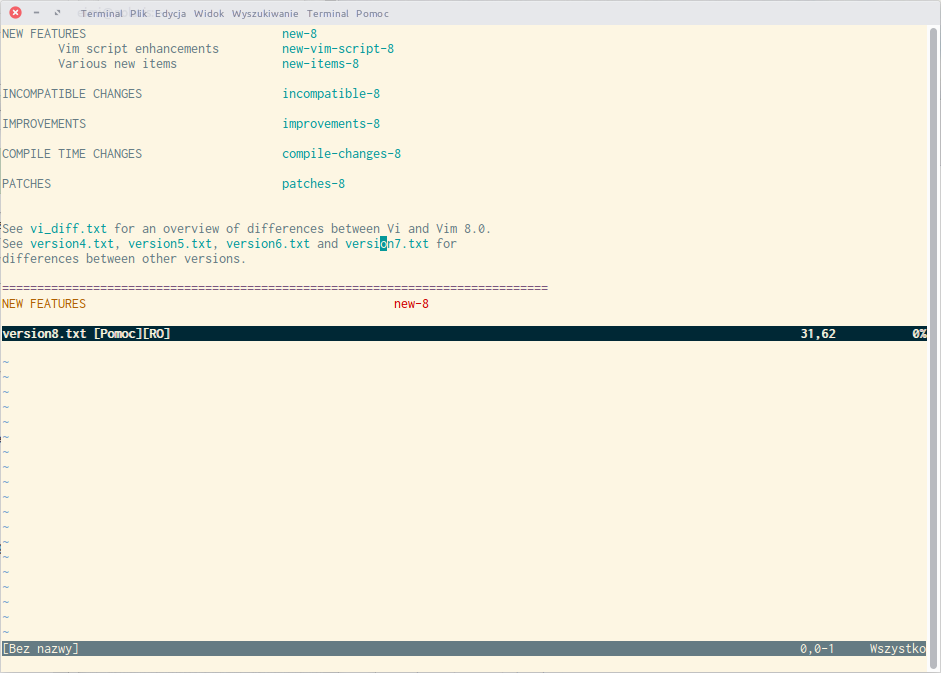Open the version7.txt help link
The height and width of the screenshot is (673, 941).
(387, 244)
